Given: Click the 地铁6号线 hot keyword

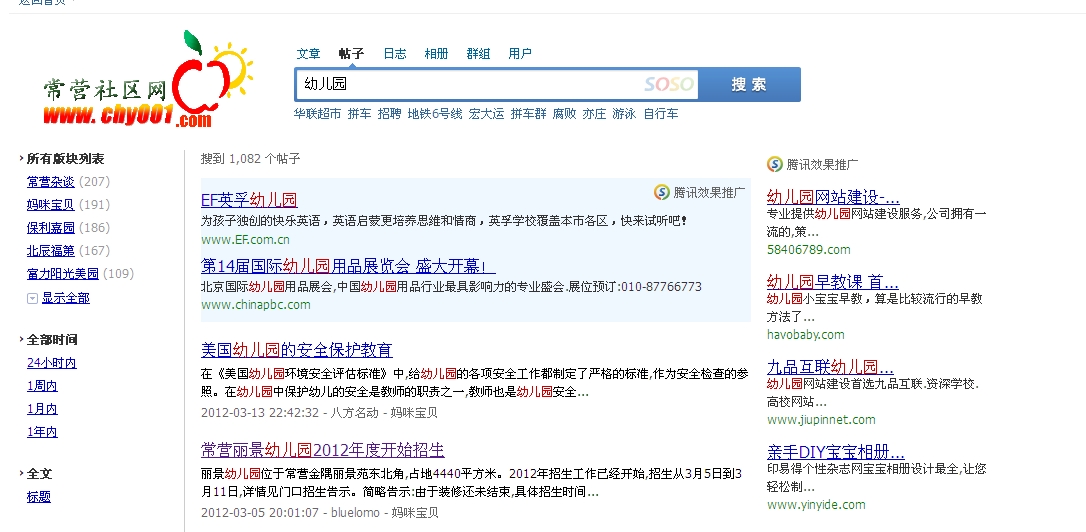Looking at the screenshot, I should click(x=435, y=114).
